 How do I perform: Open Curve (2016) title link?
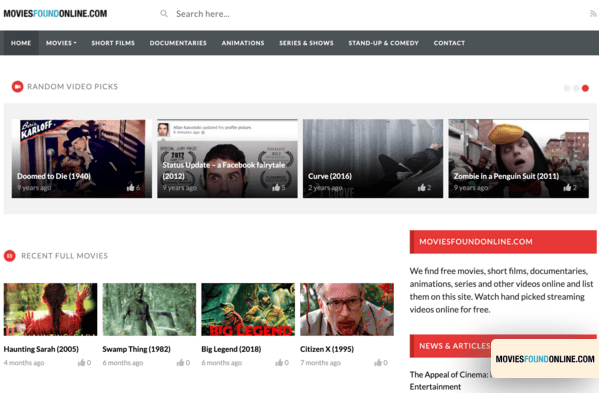(330, 176)
